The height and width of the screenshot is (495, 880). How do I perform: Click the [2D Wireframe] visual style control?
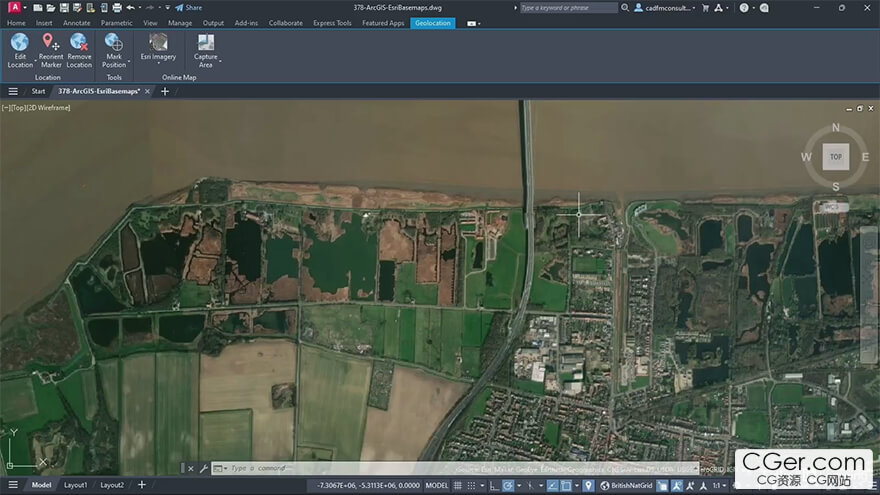48,108
